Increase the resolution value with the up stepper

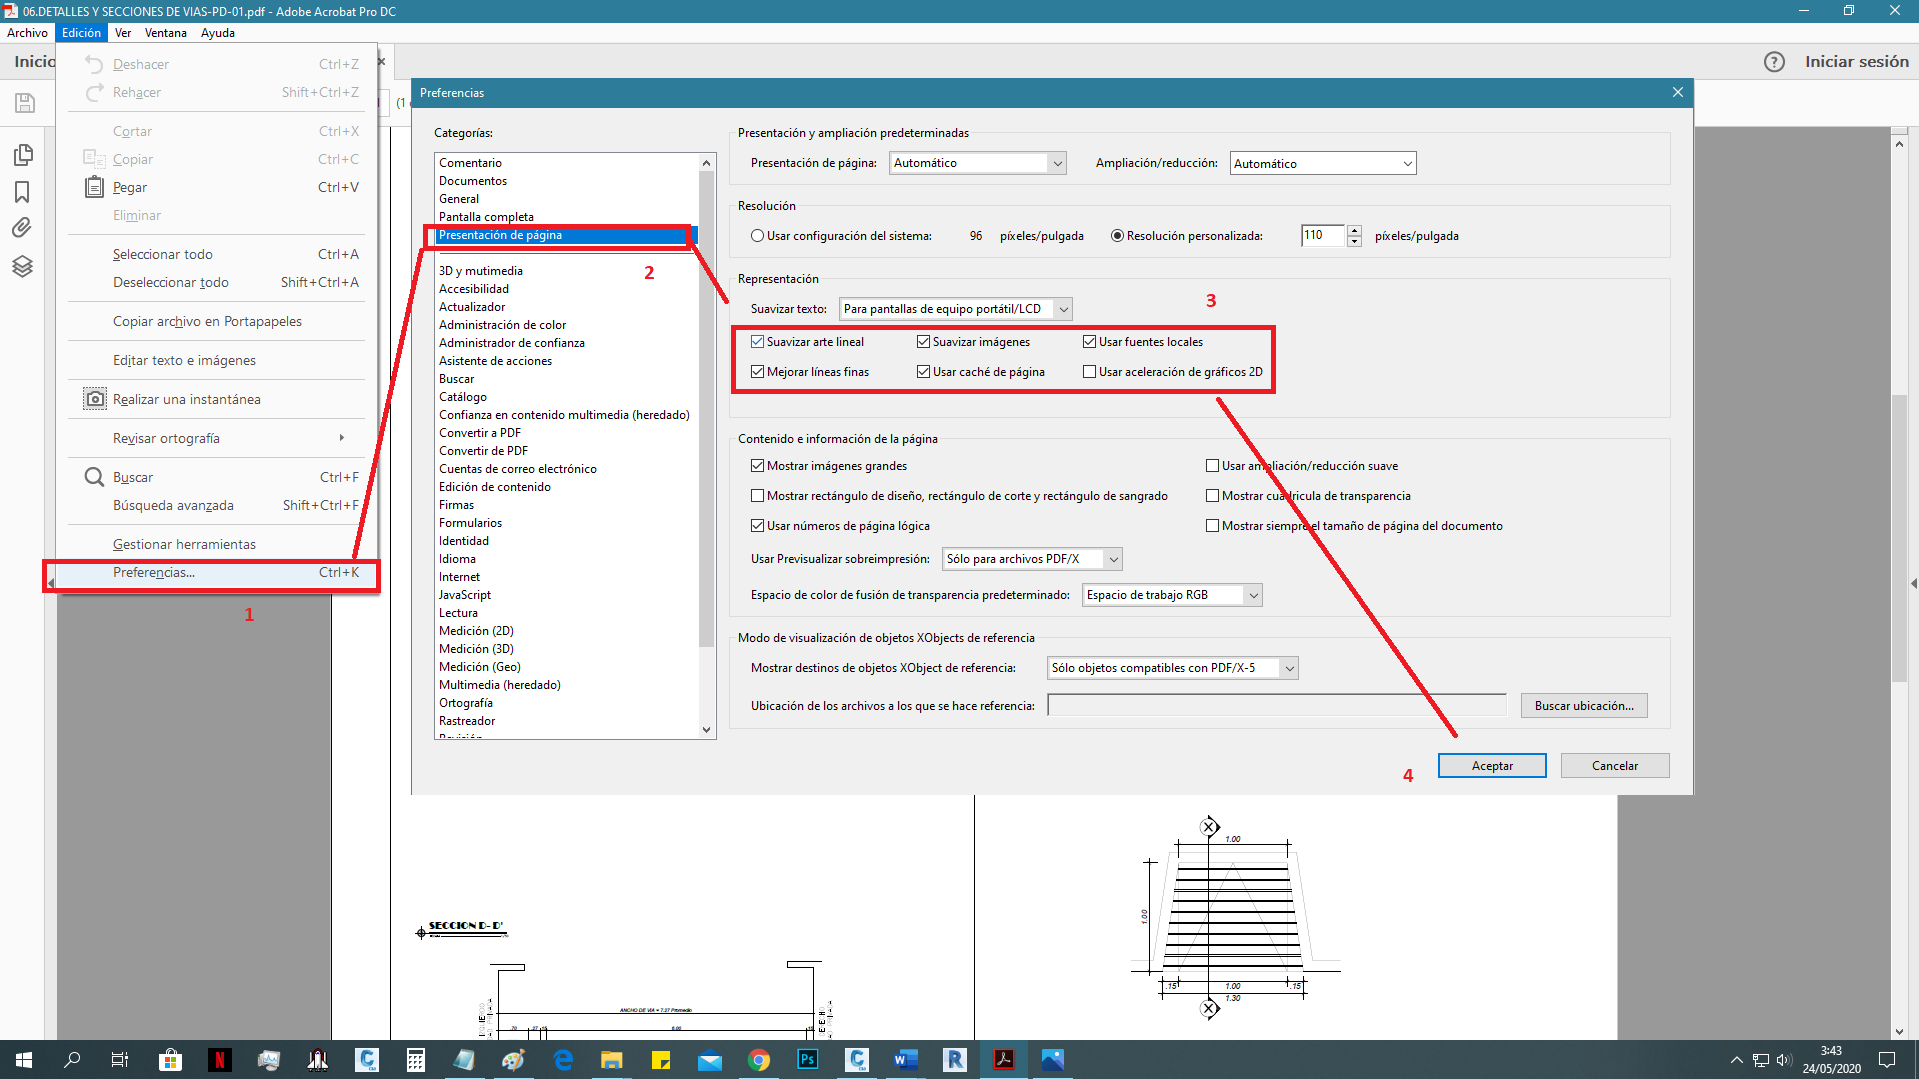click(x=1355, y=230)
